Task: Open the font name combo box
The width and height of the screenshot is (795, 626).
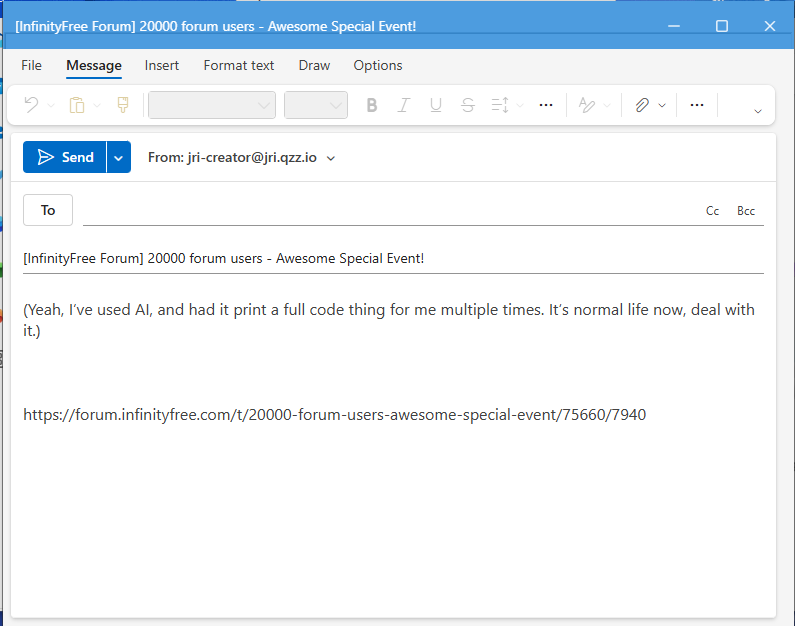Action: tap(212, 105)
